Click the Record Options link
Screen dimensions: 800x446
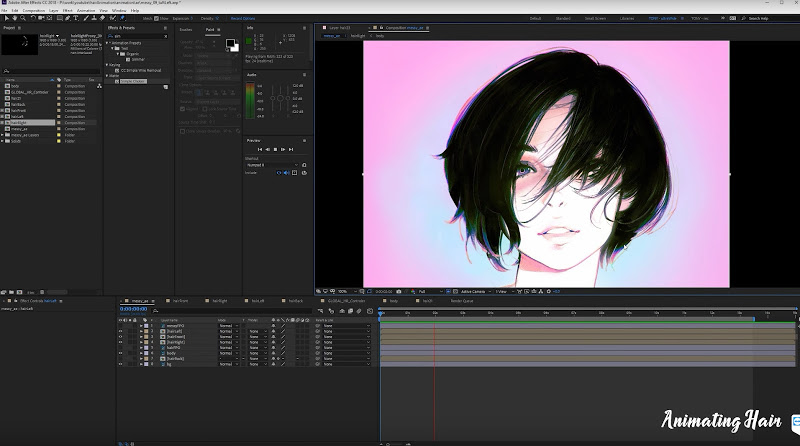[x=243, y=18]
